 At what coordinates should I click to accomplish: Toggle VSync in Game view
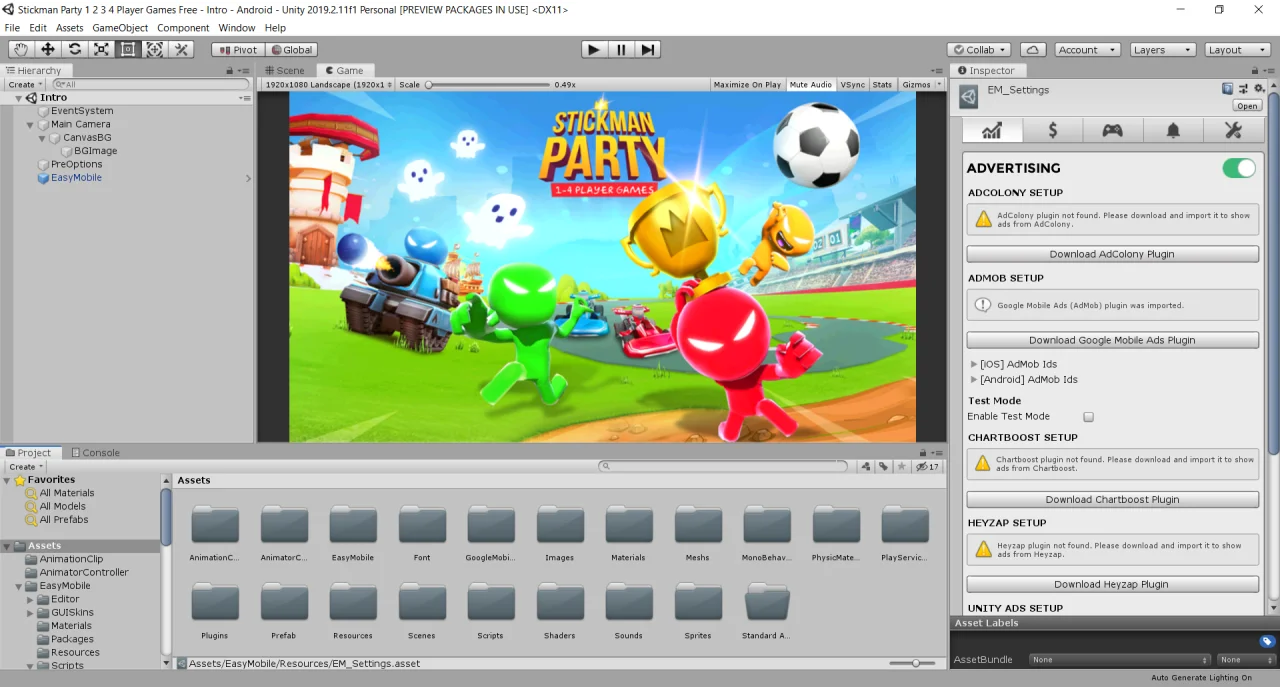coord(852,85)
